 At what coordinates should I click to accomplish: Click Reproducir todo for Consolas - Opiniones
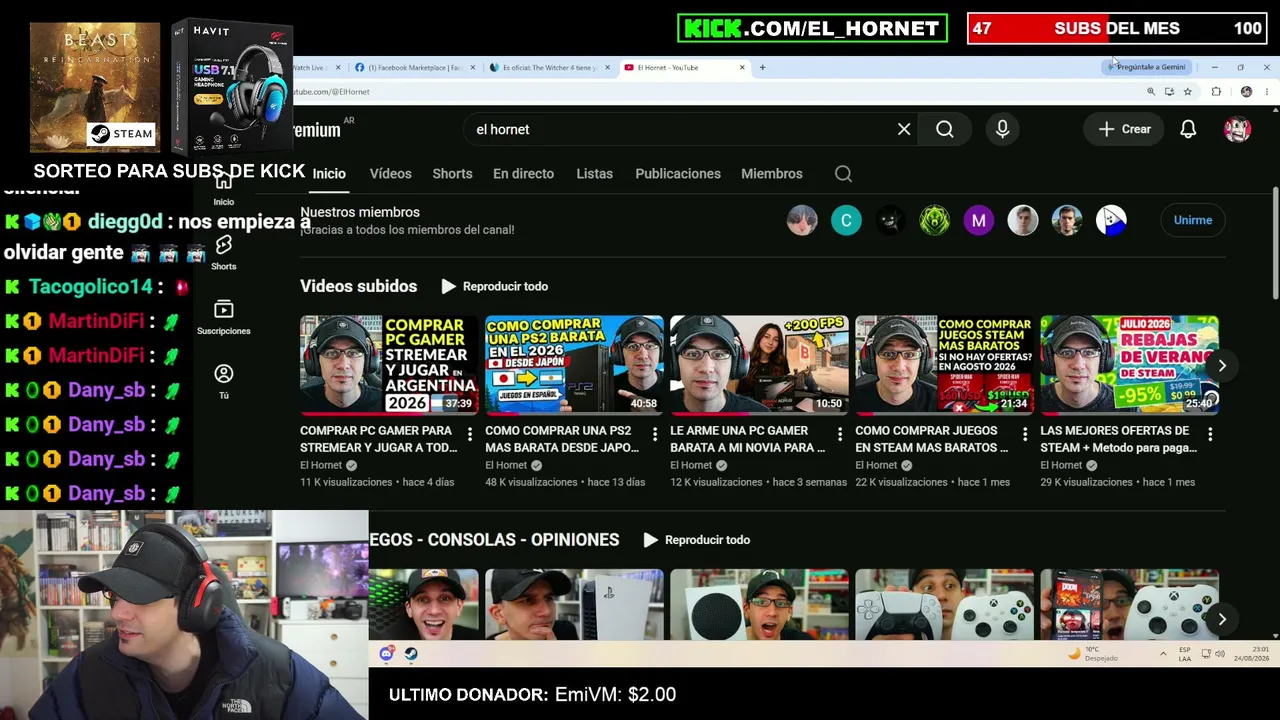697,540
